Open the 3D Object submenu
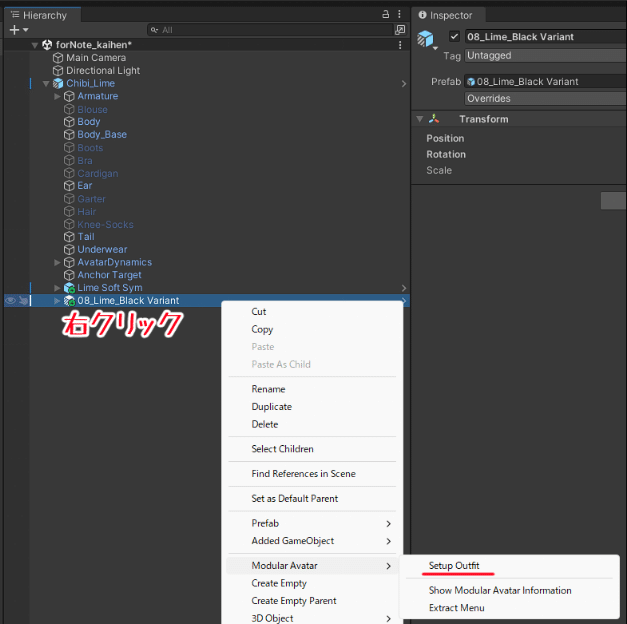Viewport: 627px width, 624px height. click(x=312, y=618)
